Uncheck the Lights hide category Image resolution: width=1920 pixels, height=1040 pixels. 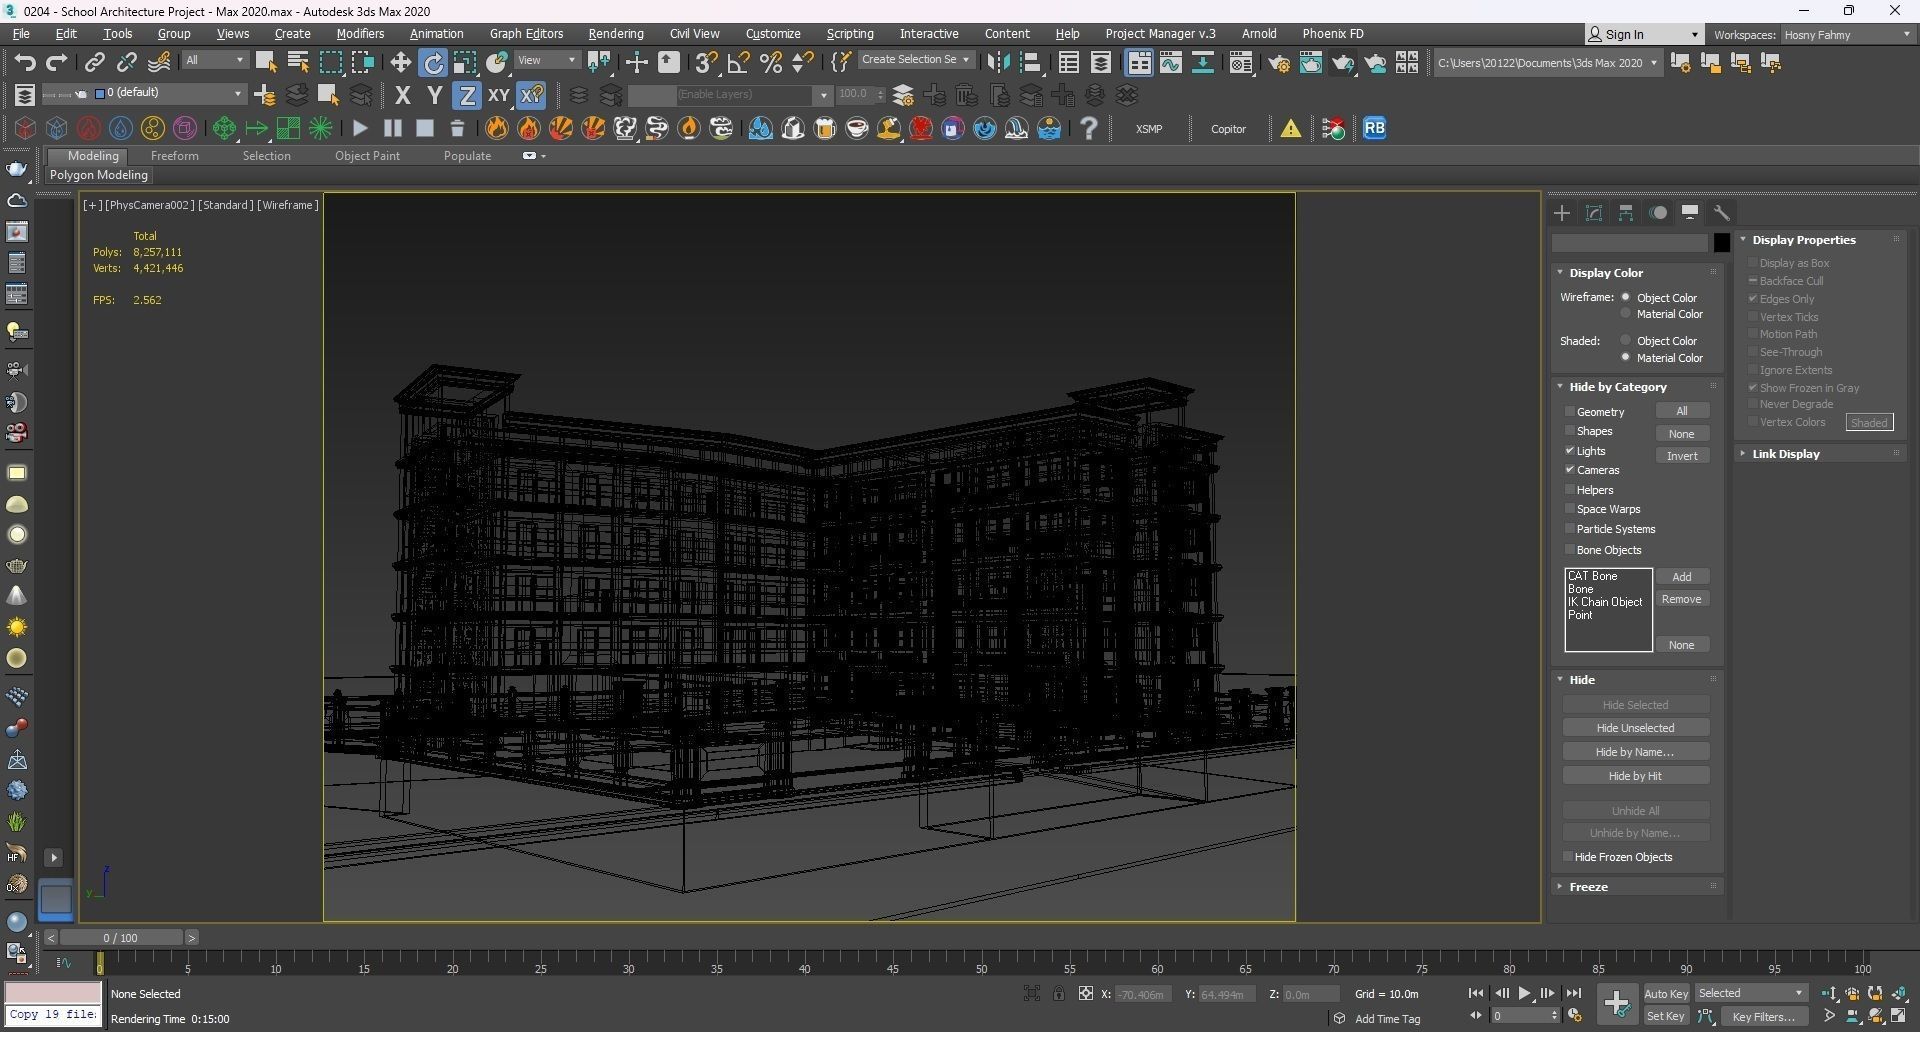(1570, 451)
